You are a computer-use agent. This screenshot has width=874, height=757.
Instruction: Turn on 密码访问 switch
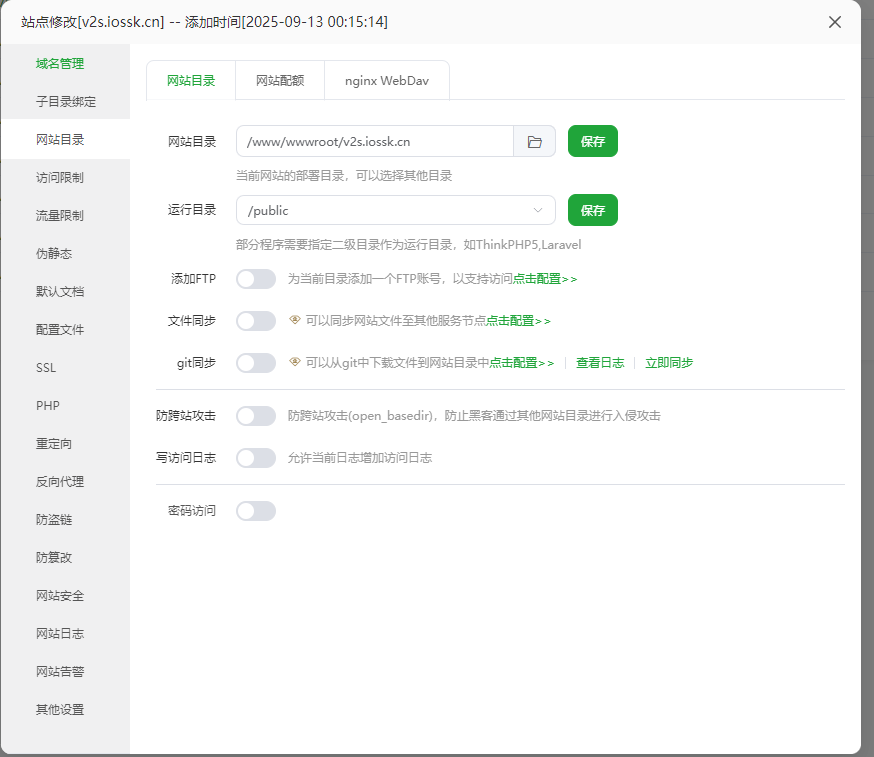255,510
